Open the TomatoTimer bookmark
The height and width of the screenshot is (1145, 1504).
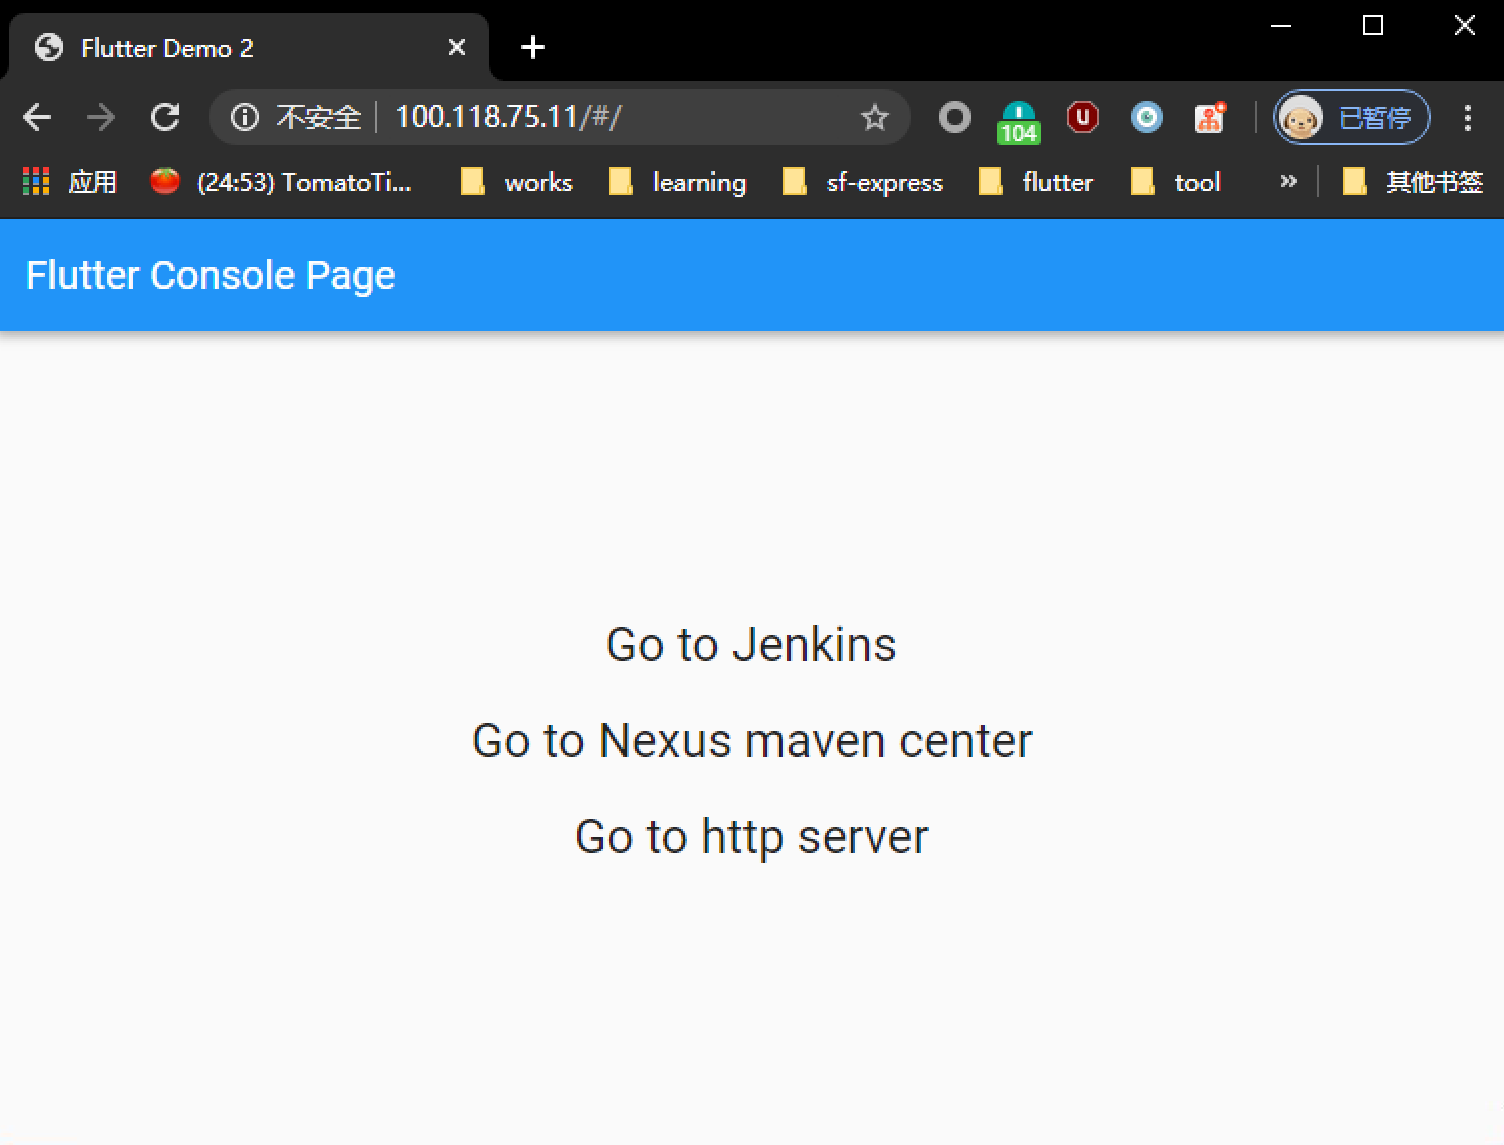[290, 181]
